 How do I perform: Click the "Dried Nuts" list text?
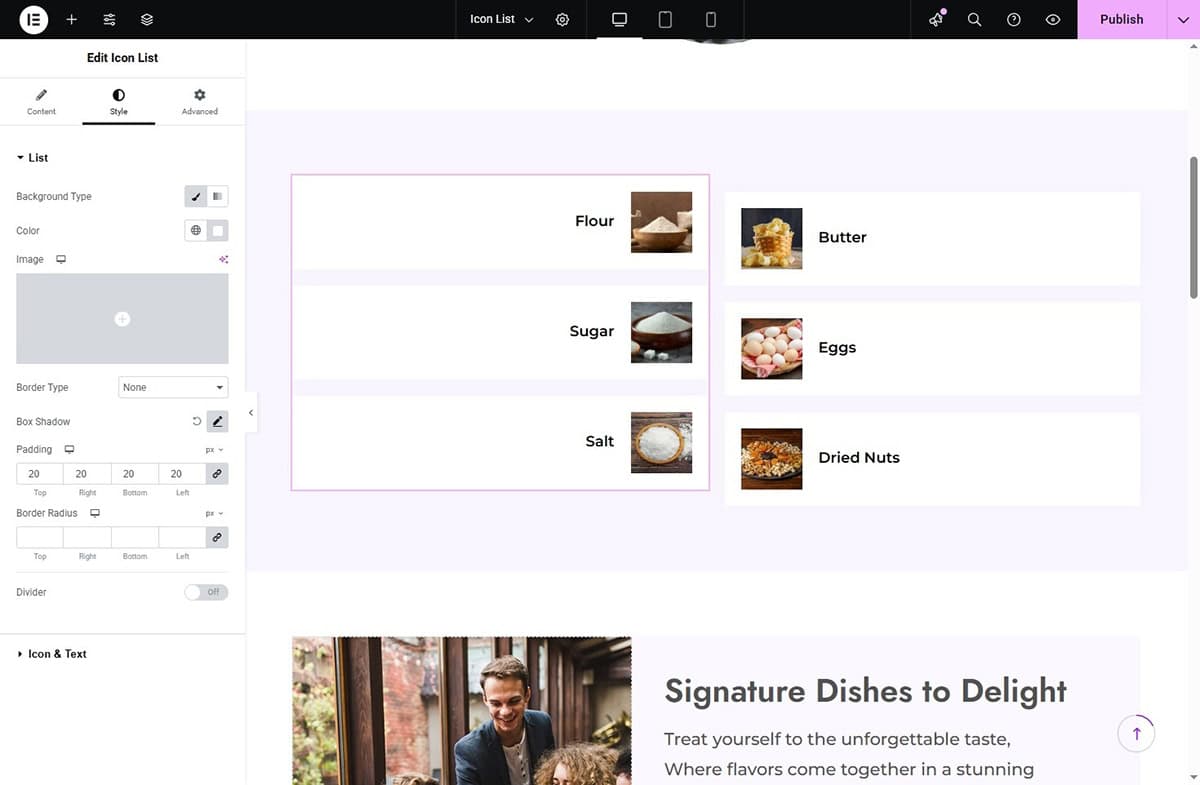(x=859, y=457)
